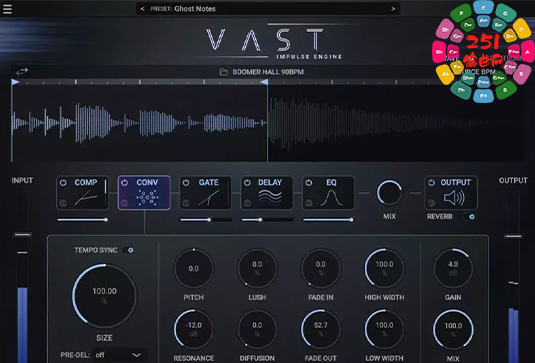
Task: Select the EQ bell curve icon
Action: (x=331, y=198)
